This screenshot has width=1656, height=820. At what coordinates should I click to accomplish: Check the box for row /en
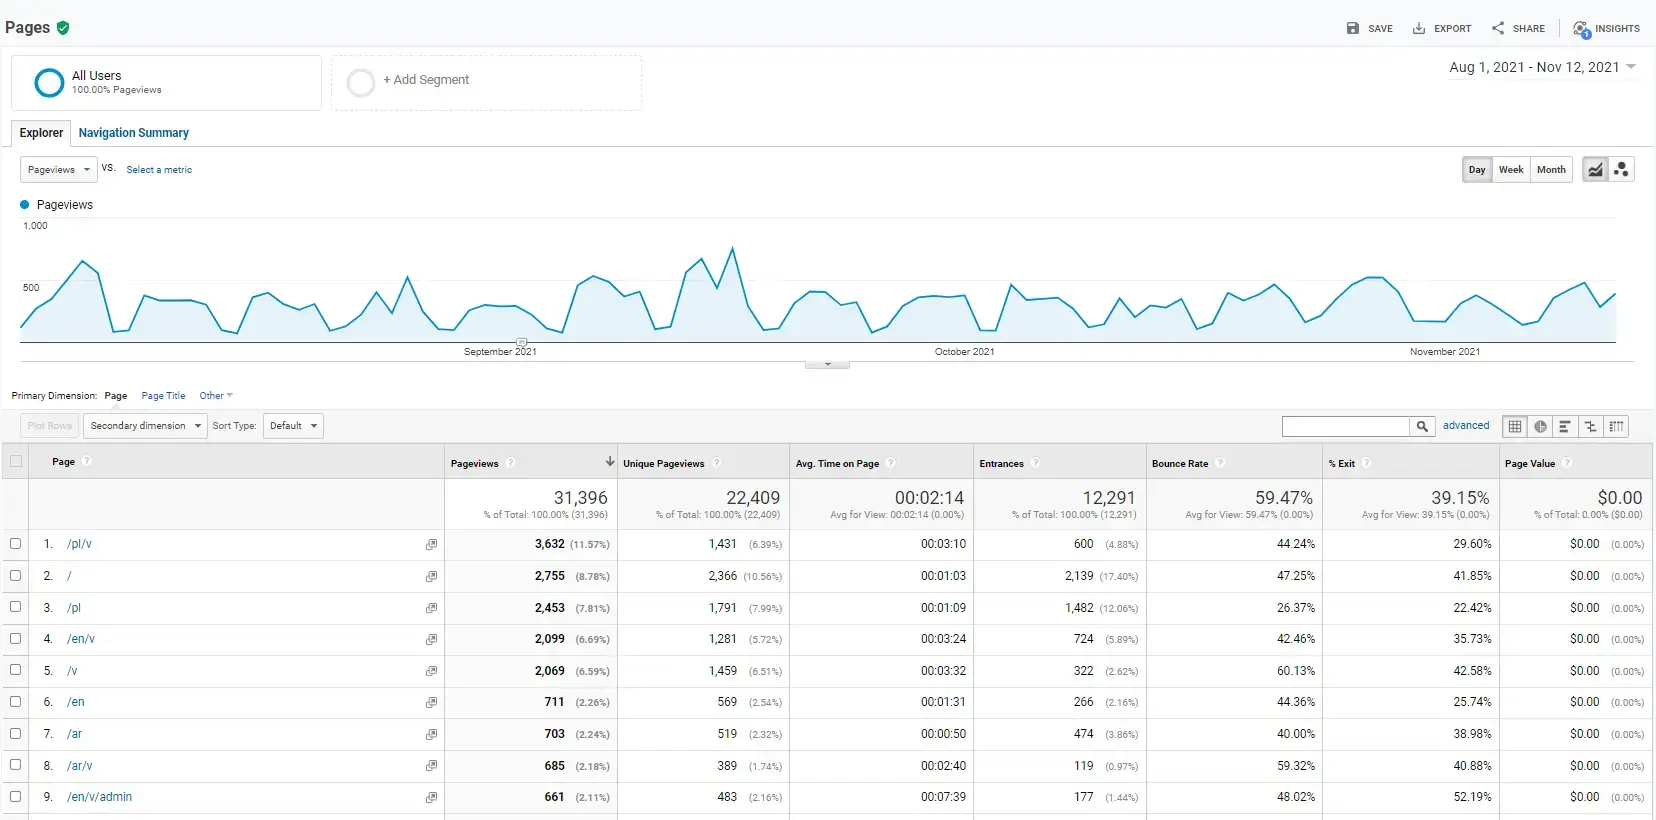(15, 701)
